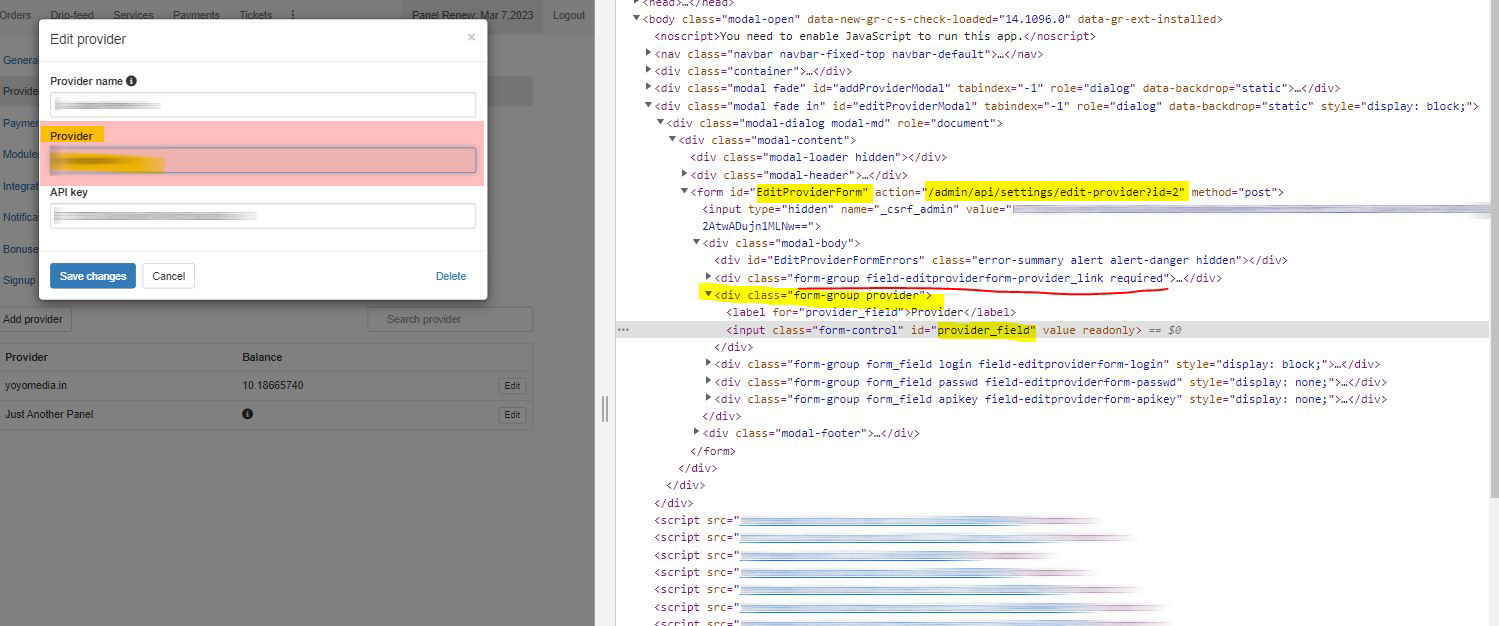Click the Just Another Panel provider name
This screenshot has height=626, width=1499.
pyautogui.click(x=49, y=414)
